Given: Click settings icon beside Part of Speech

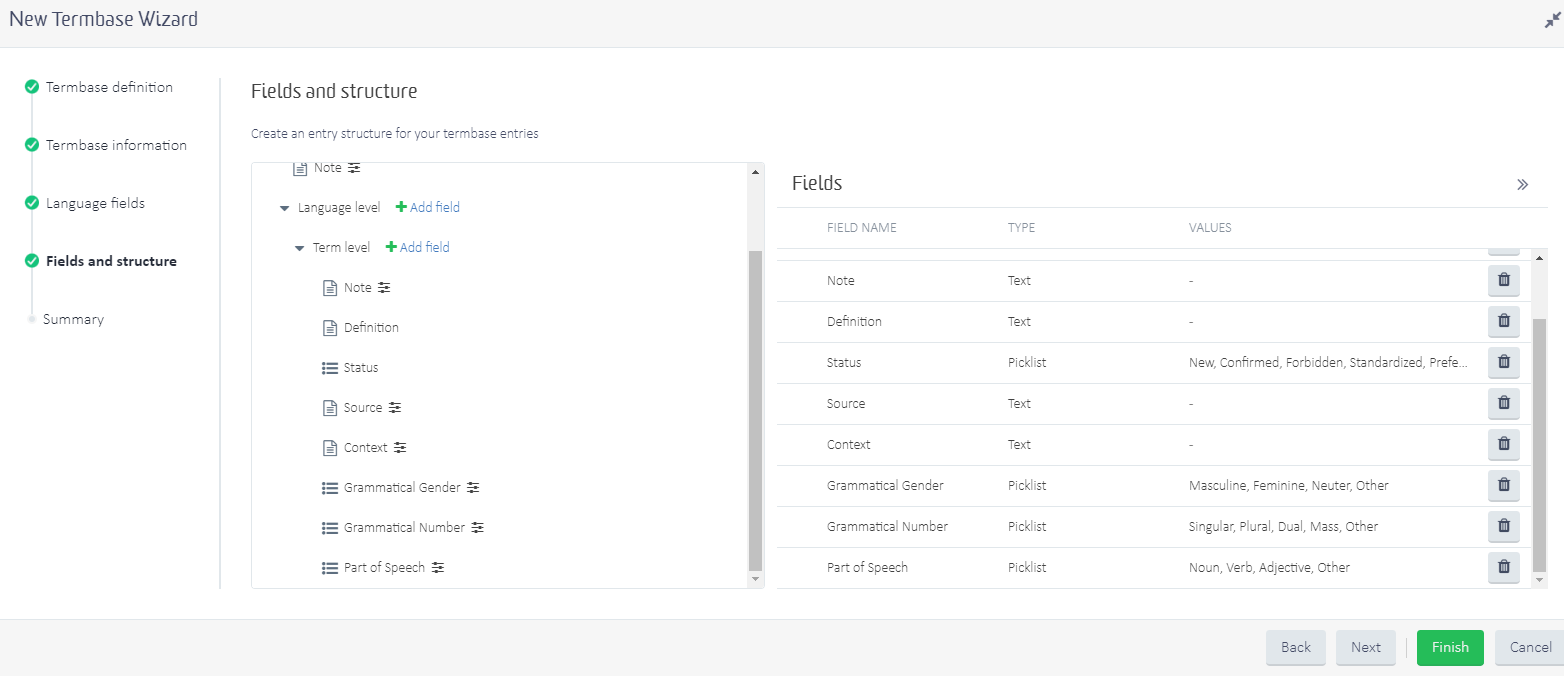Looking at the screenshot, I should click(438, 568).
